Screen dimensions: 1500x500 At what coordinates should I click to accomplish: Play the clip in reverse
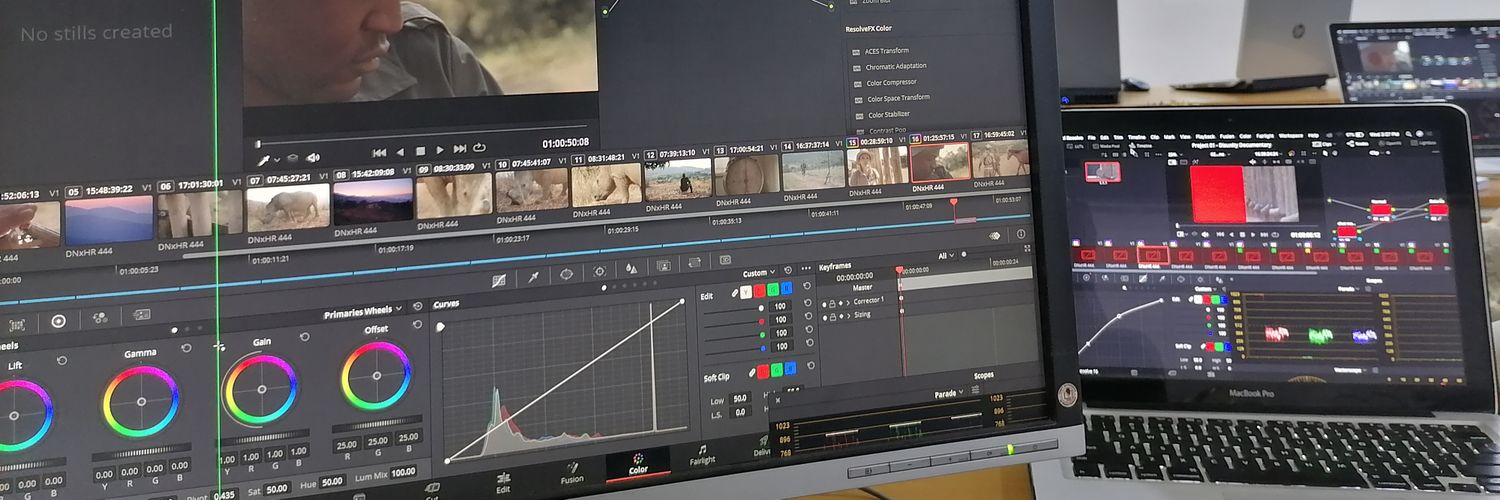[x=400, y=152]
